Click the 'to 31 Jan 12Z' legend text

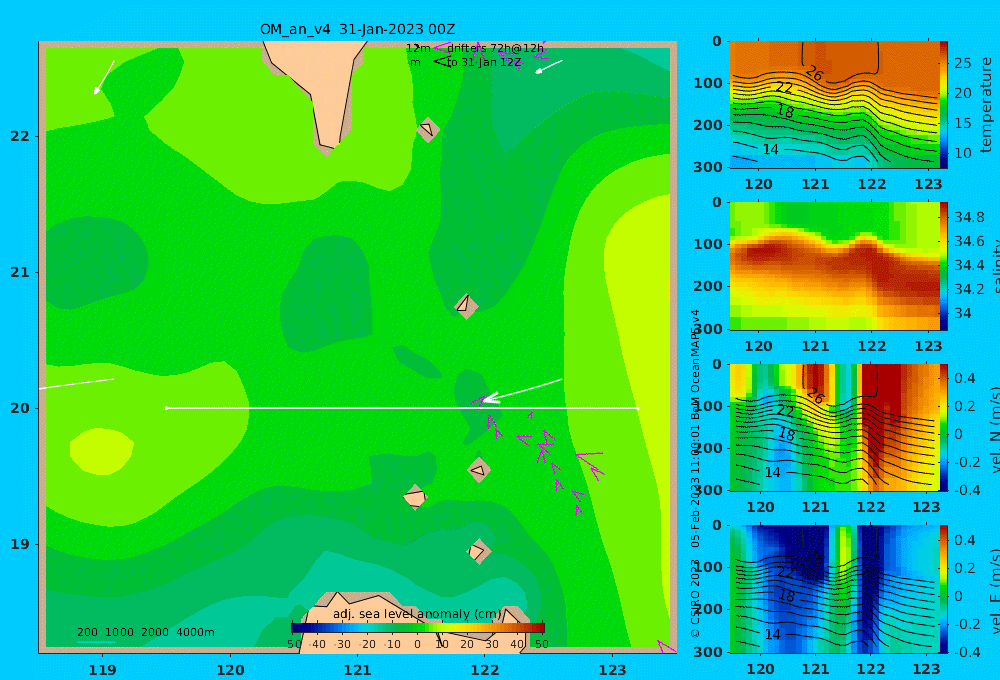tap(484, 63)
